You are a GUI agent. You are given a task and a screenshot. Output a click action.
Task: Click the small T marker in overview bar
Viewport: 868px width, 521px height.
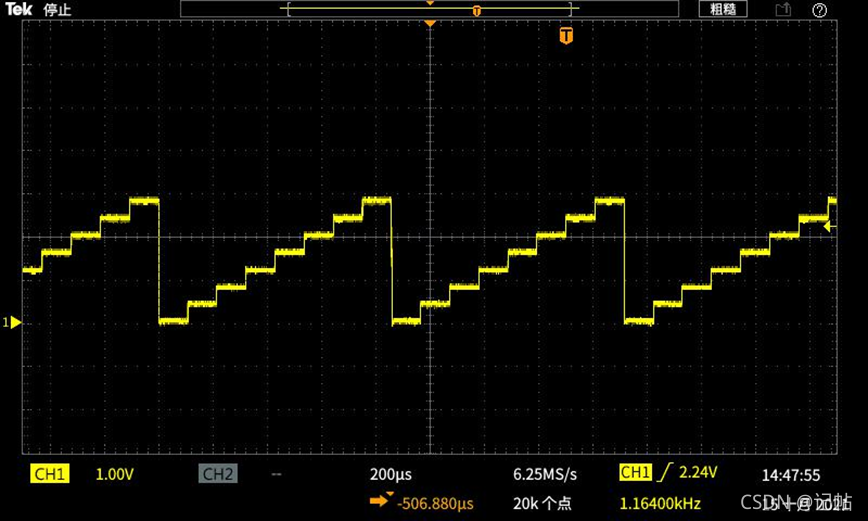pos(477,11)
